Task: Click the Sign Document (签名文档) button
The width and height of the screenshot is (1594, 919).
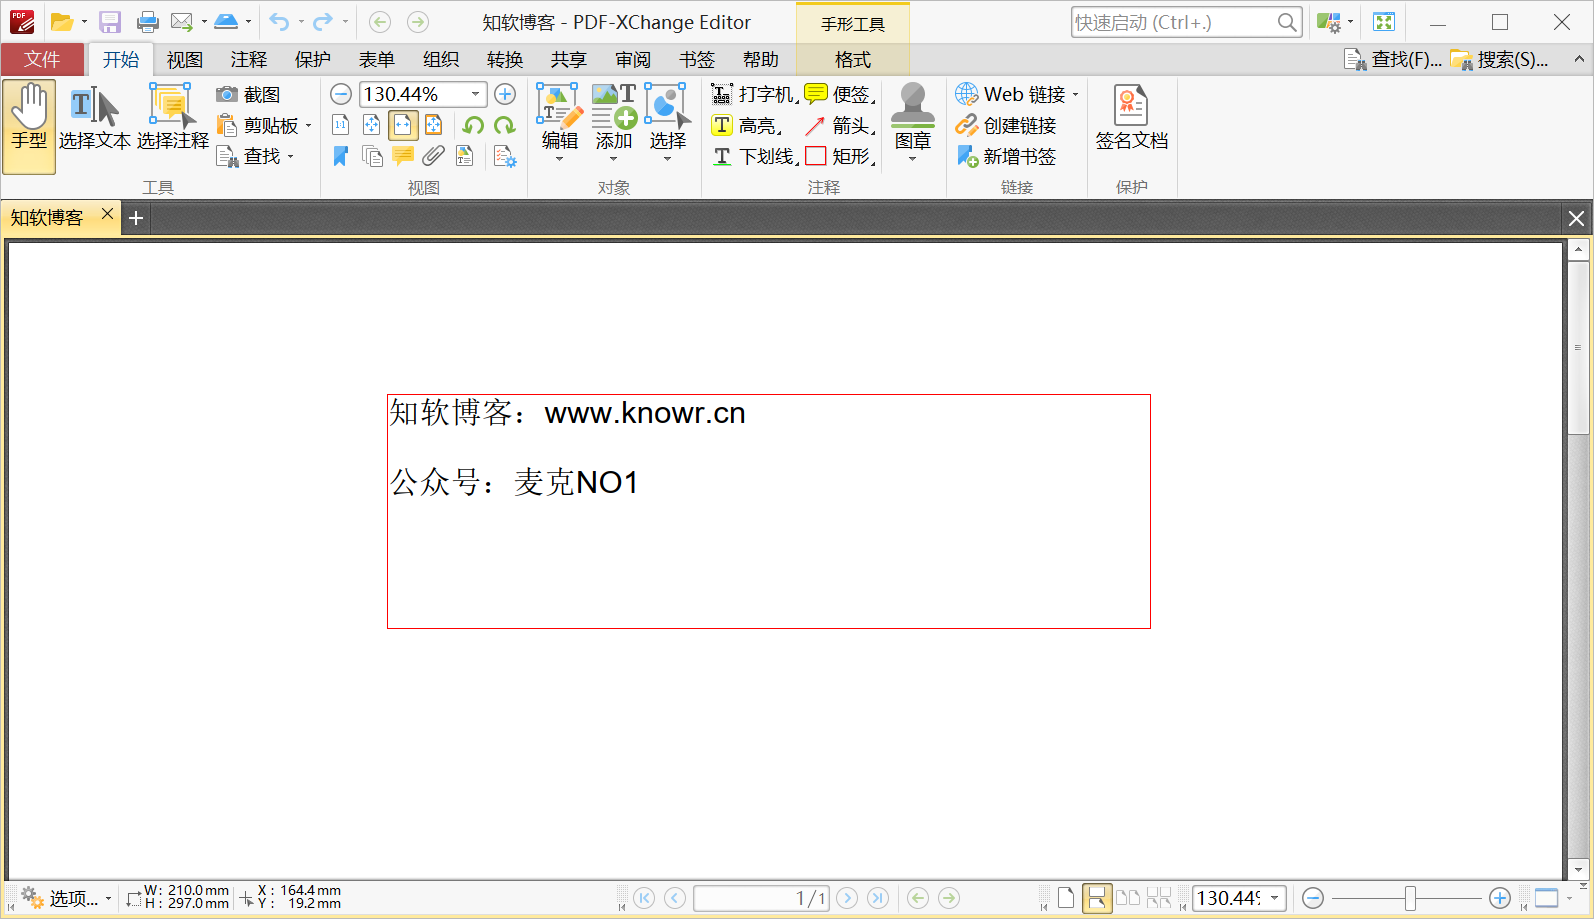Action: click(1131, 119)
